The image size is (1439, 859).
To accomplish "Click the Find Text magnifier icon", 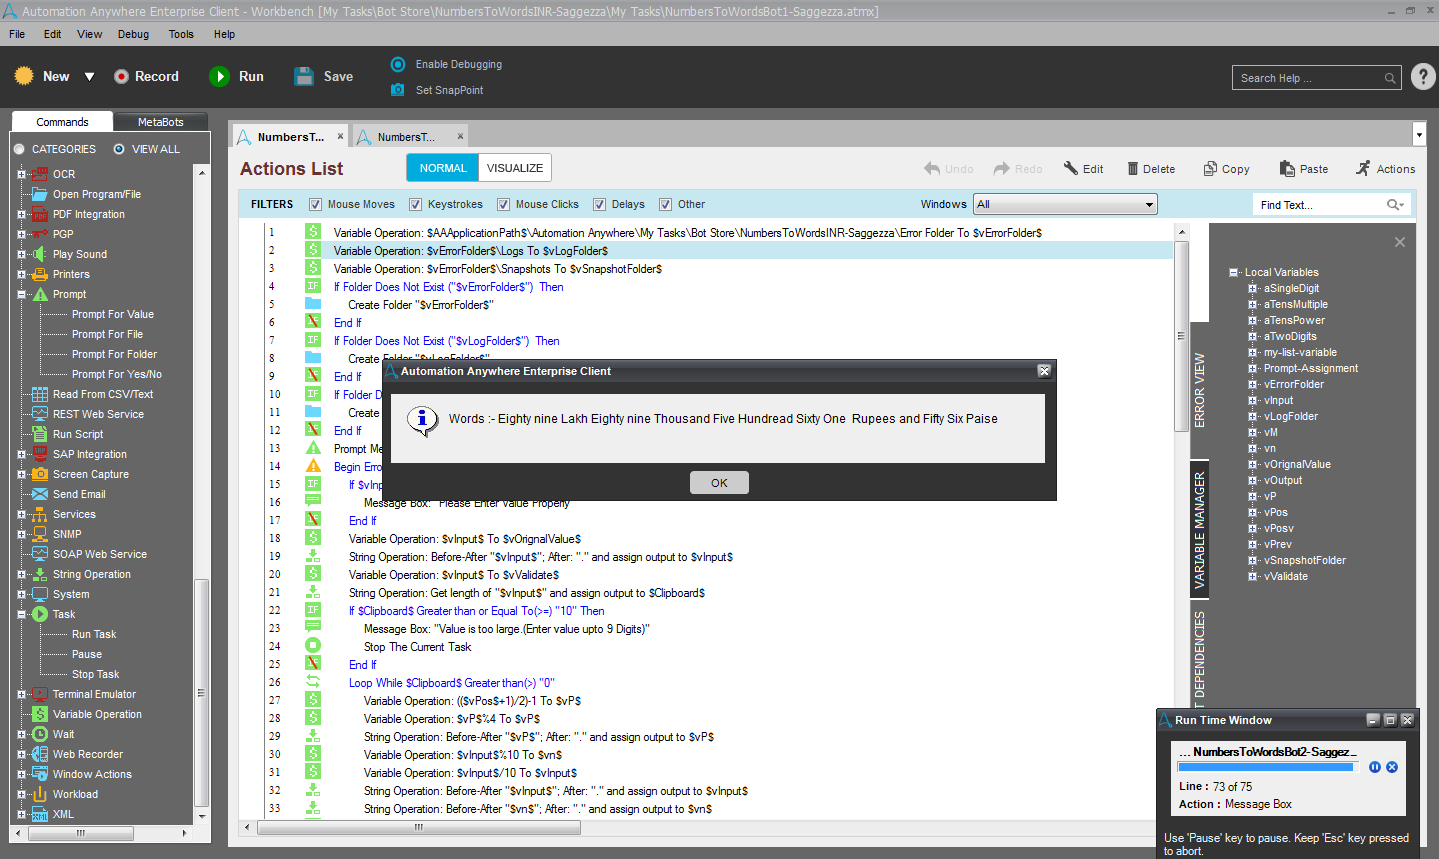I will (1394, 205).
